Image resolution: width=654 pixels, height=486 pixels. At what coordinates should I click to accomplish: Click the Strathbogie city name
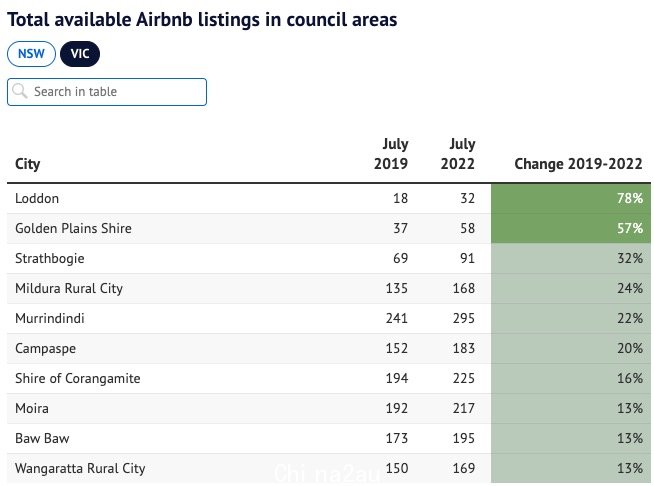[50, 259]
